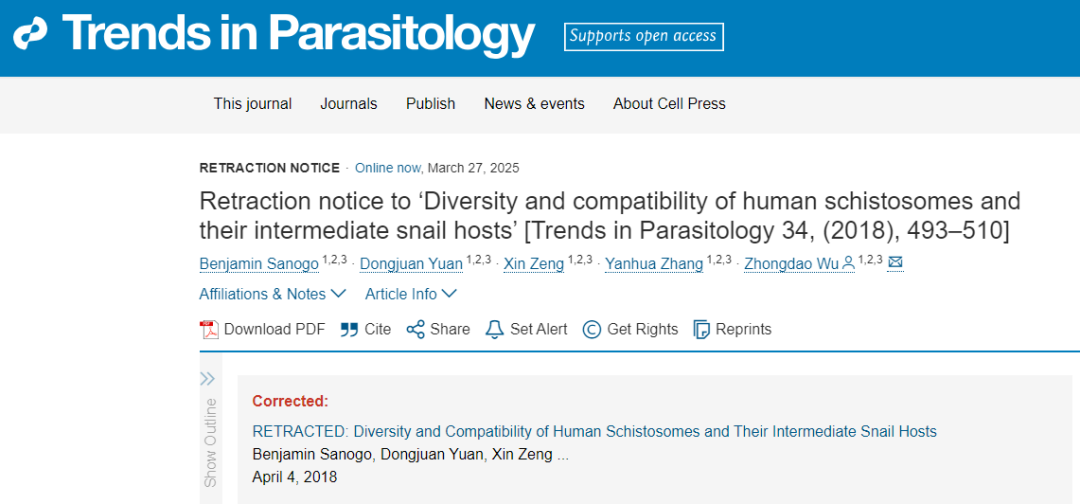Click Supports open access badge

(644, 36)
